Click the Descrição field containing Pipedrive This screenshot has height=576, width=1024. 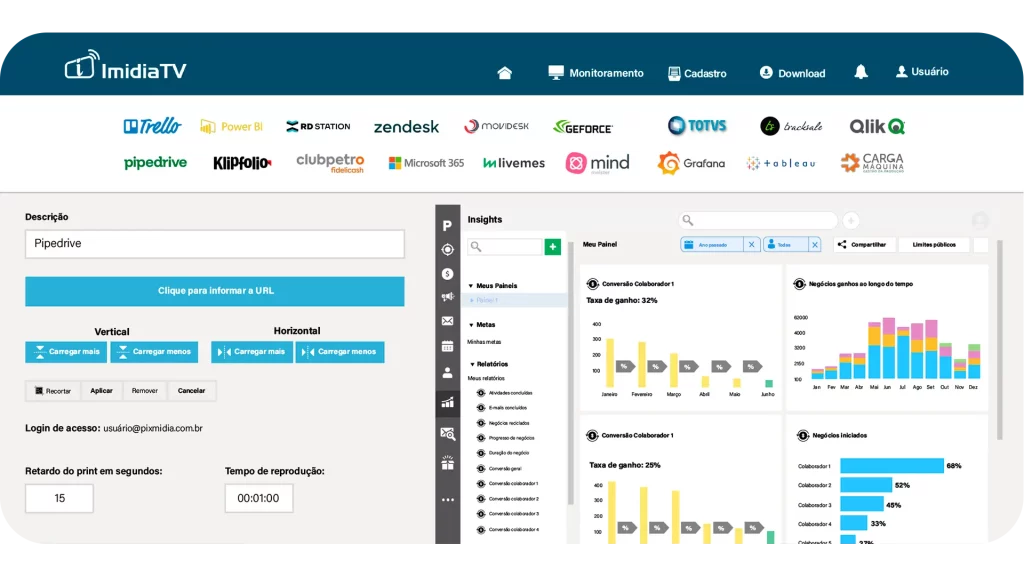[x=215, y=244]
